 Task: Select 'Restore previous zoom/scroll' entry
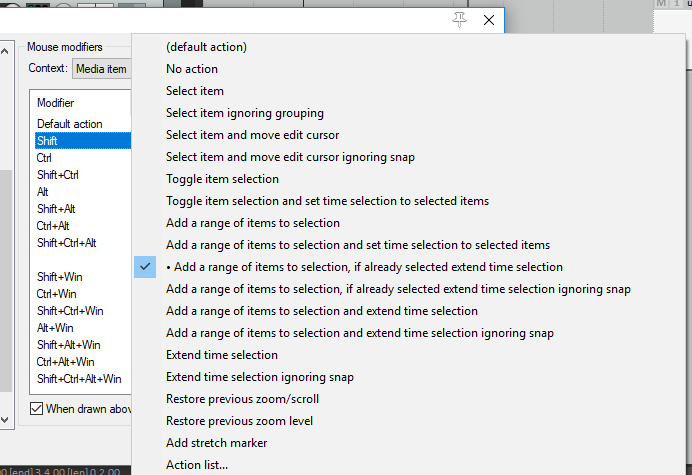coord(243,399)
